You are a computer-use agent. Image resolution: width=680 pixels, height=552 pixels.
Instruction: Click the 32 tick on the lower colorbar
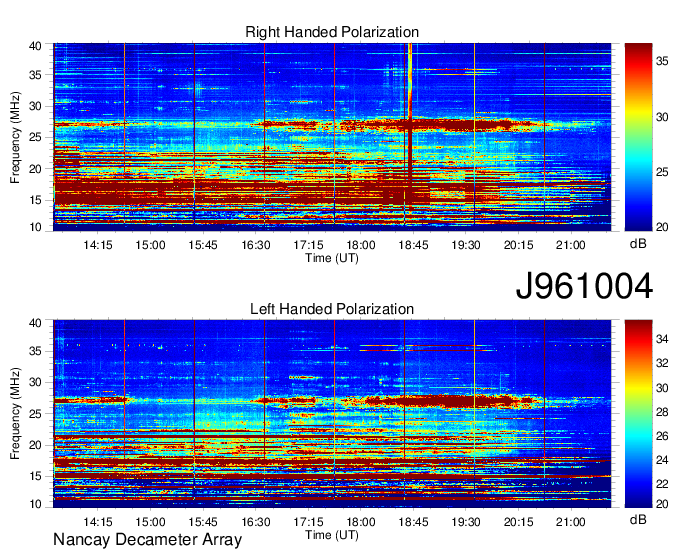(662, 363)
